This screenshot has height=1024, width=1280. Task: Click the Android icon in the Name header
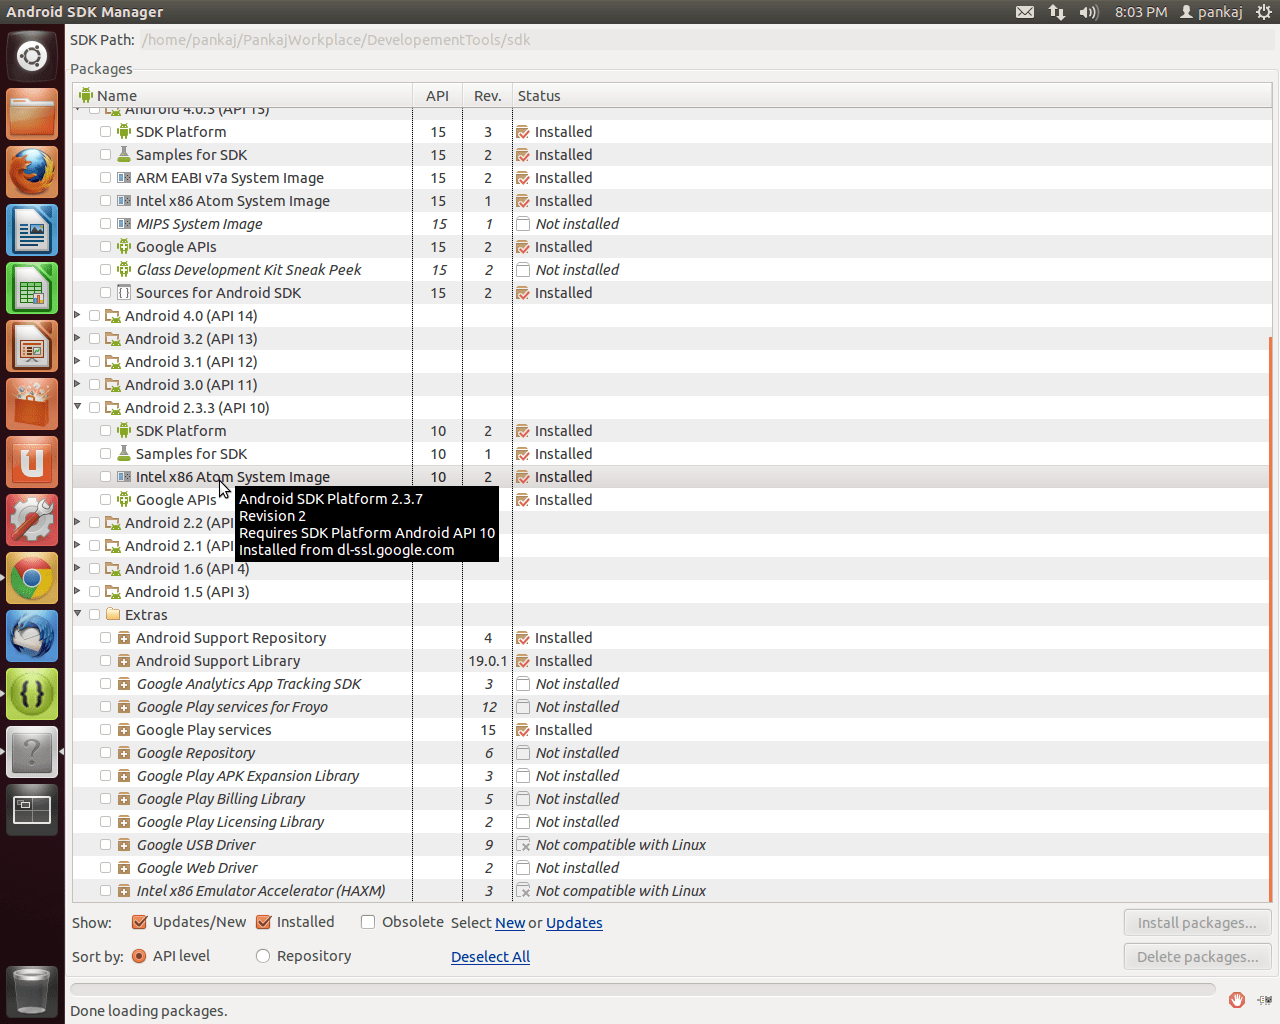click(86, 95)
